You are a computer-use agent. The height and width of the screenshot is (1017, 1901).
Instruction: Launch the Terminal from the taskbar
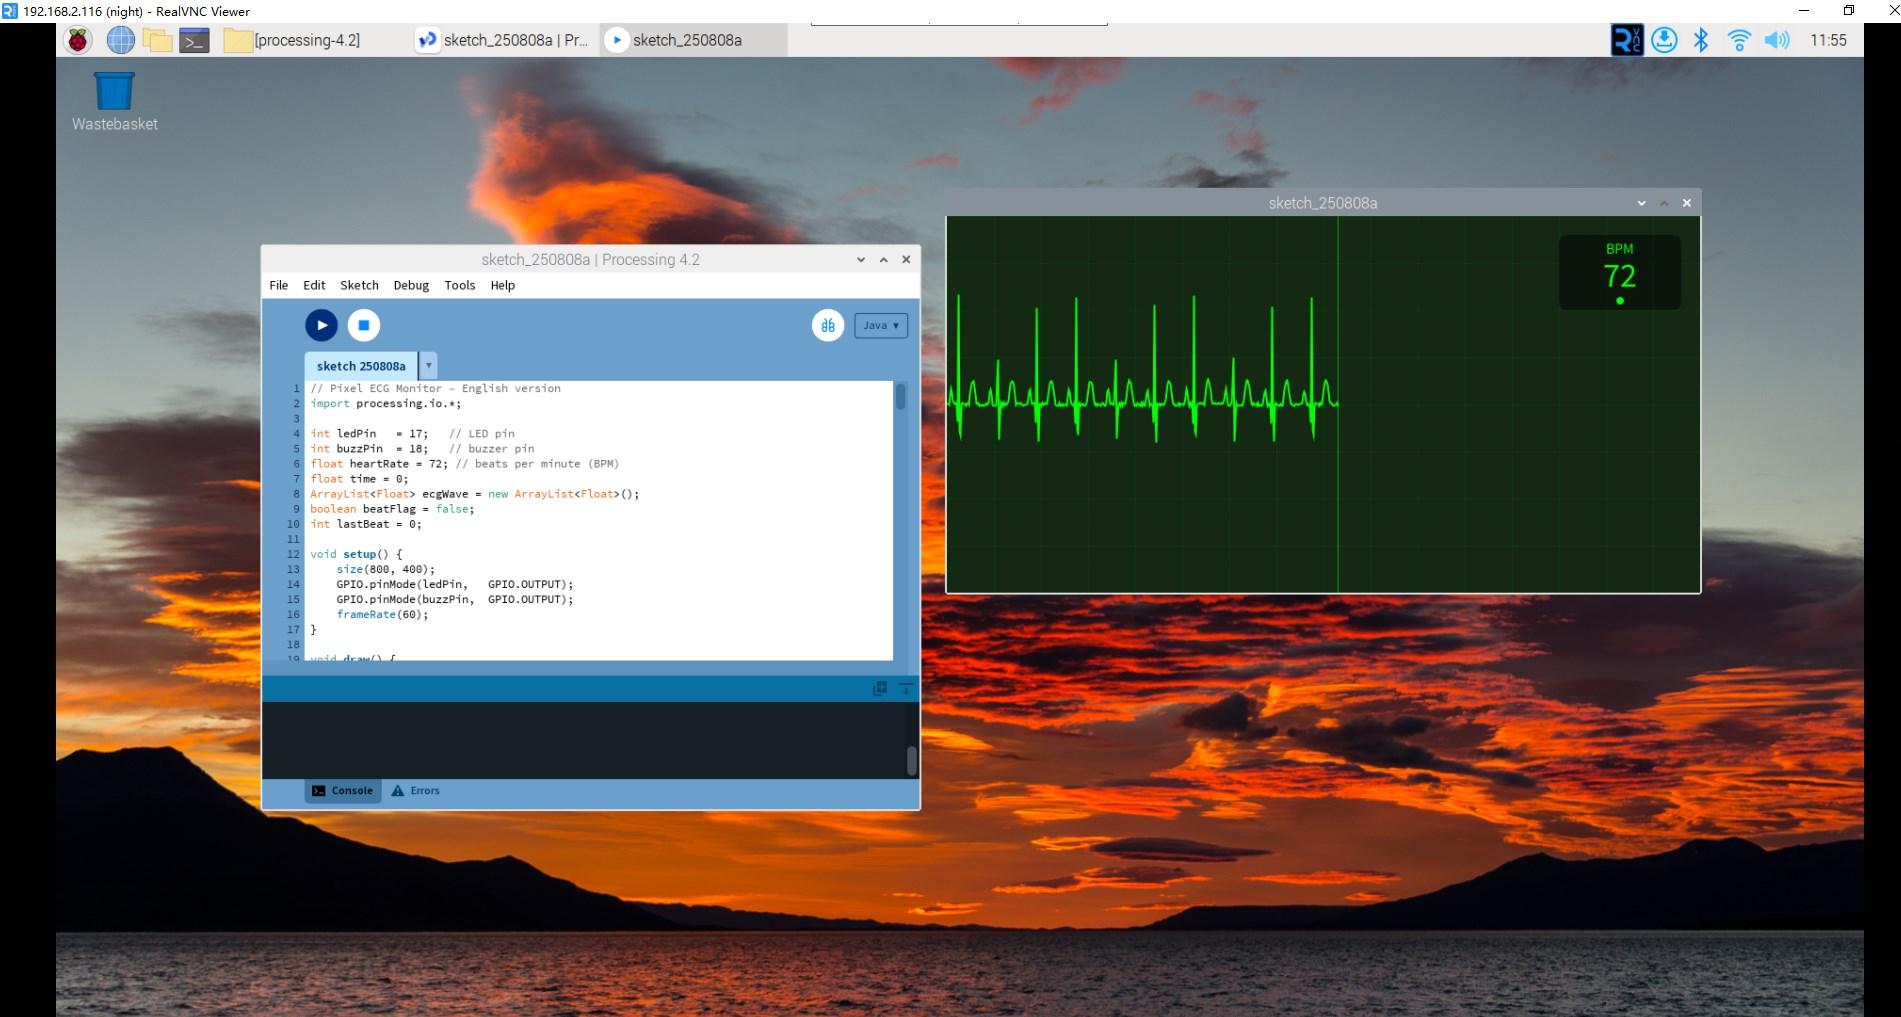(x=194, y=40)
